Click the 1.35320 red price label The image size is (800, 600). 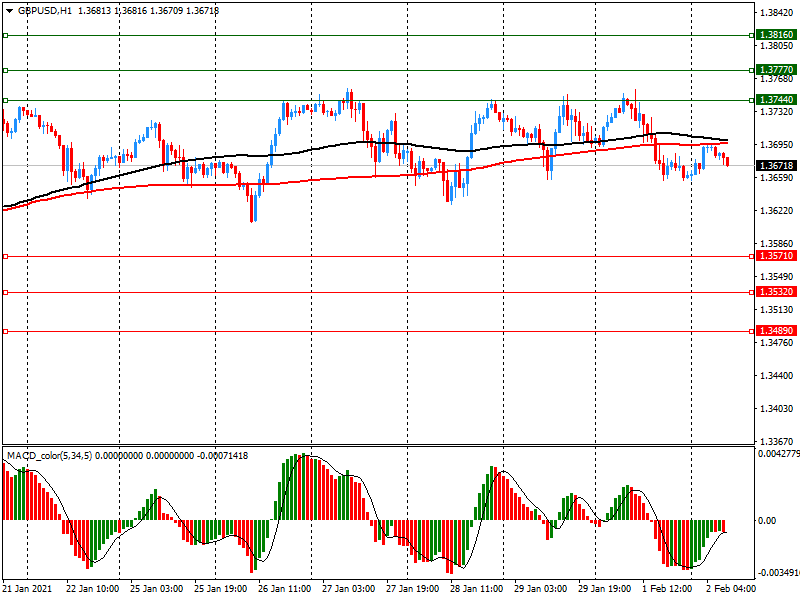776,292
